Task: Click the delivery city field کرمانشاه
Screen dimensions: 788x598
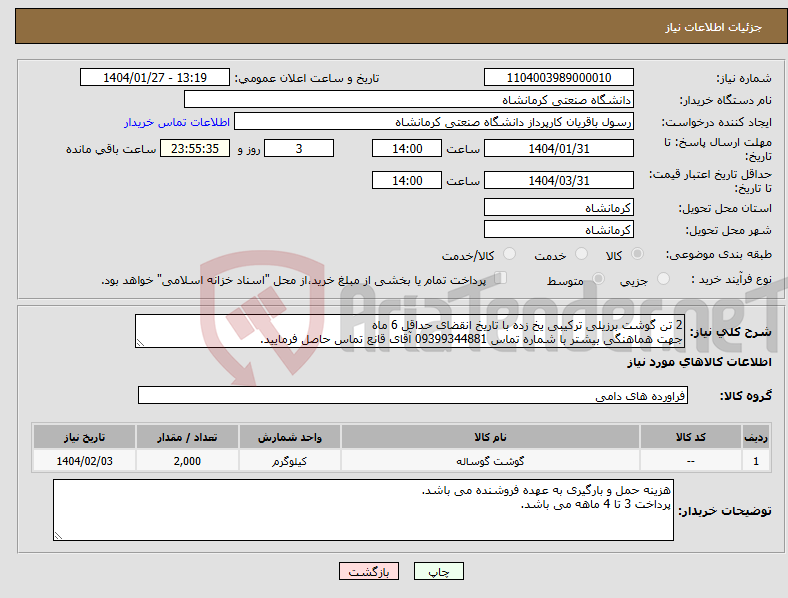Action: click(558, 229)
